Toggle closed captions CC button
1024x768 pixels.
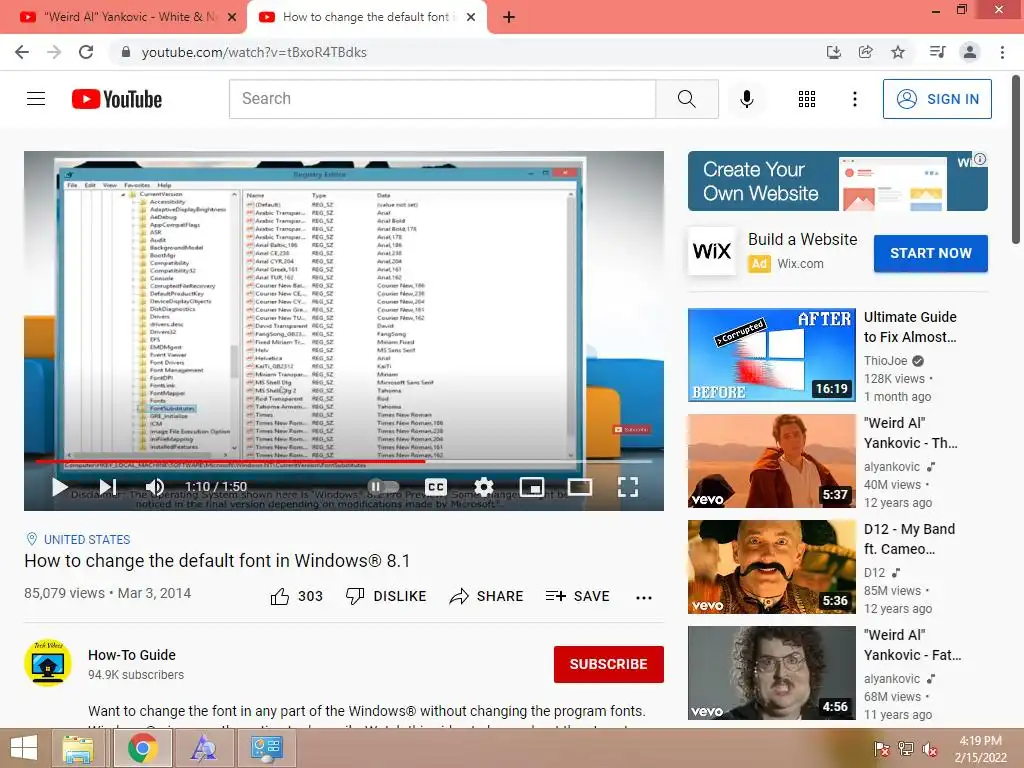(436, 487)
